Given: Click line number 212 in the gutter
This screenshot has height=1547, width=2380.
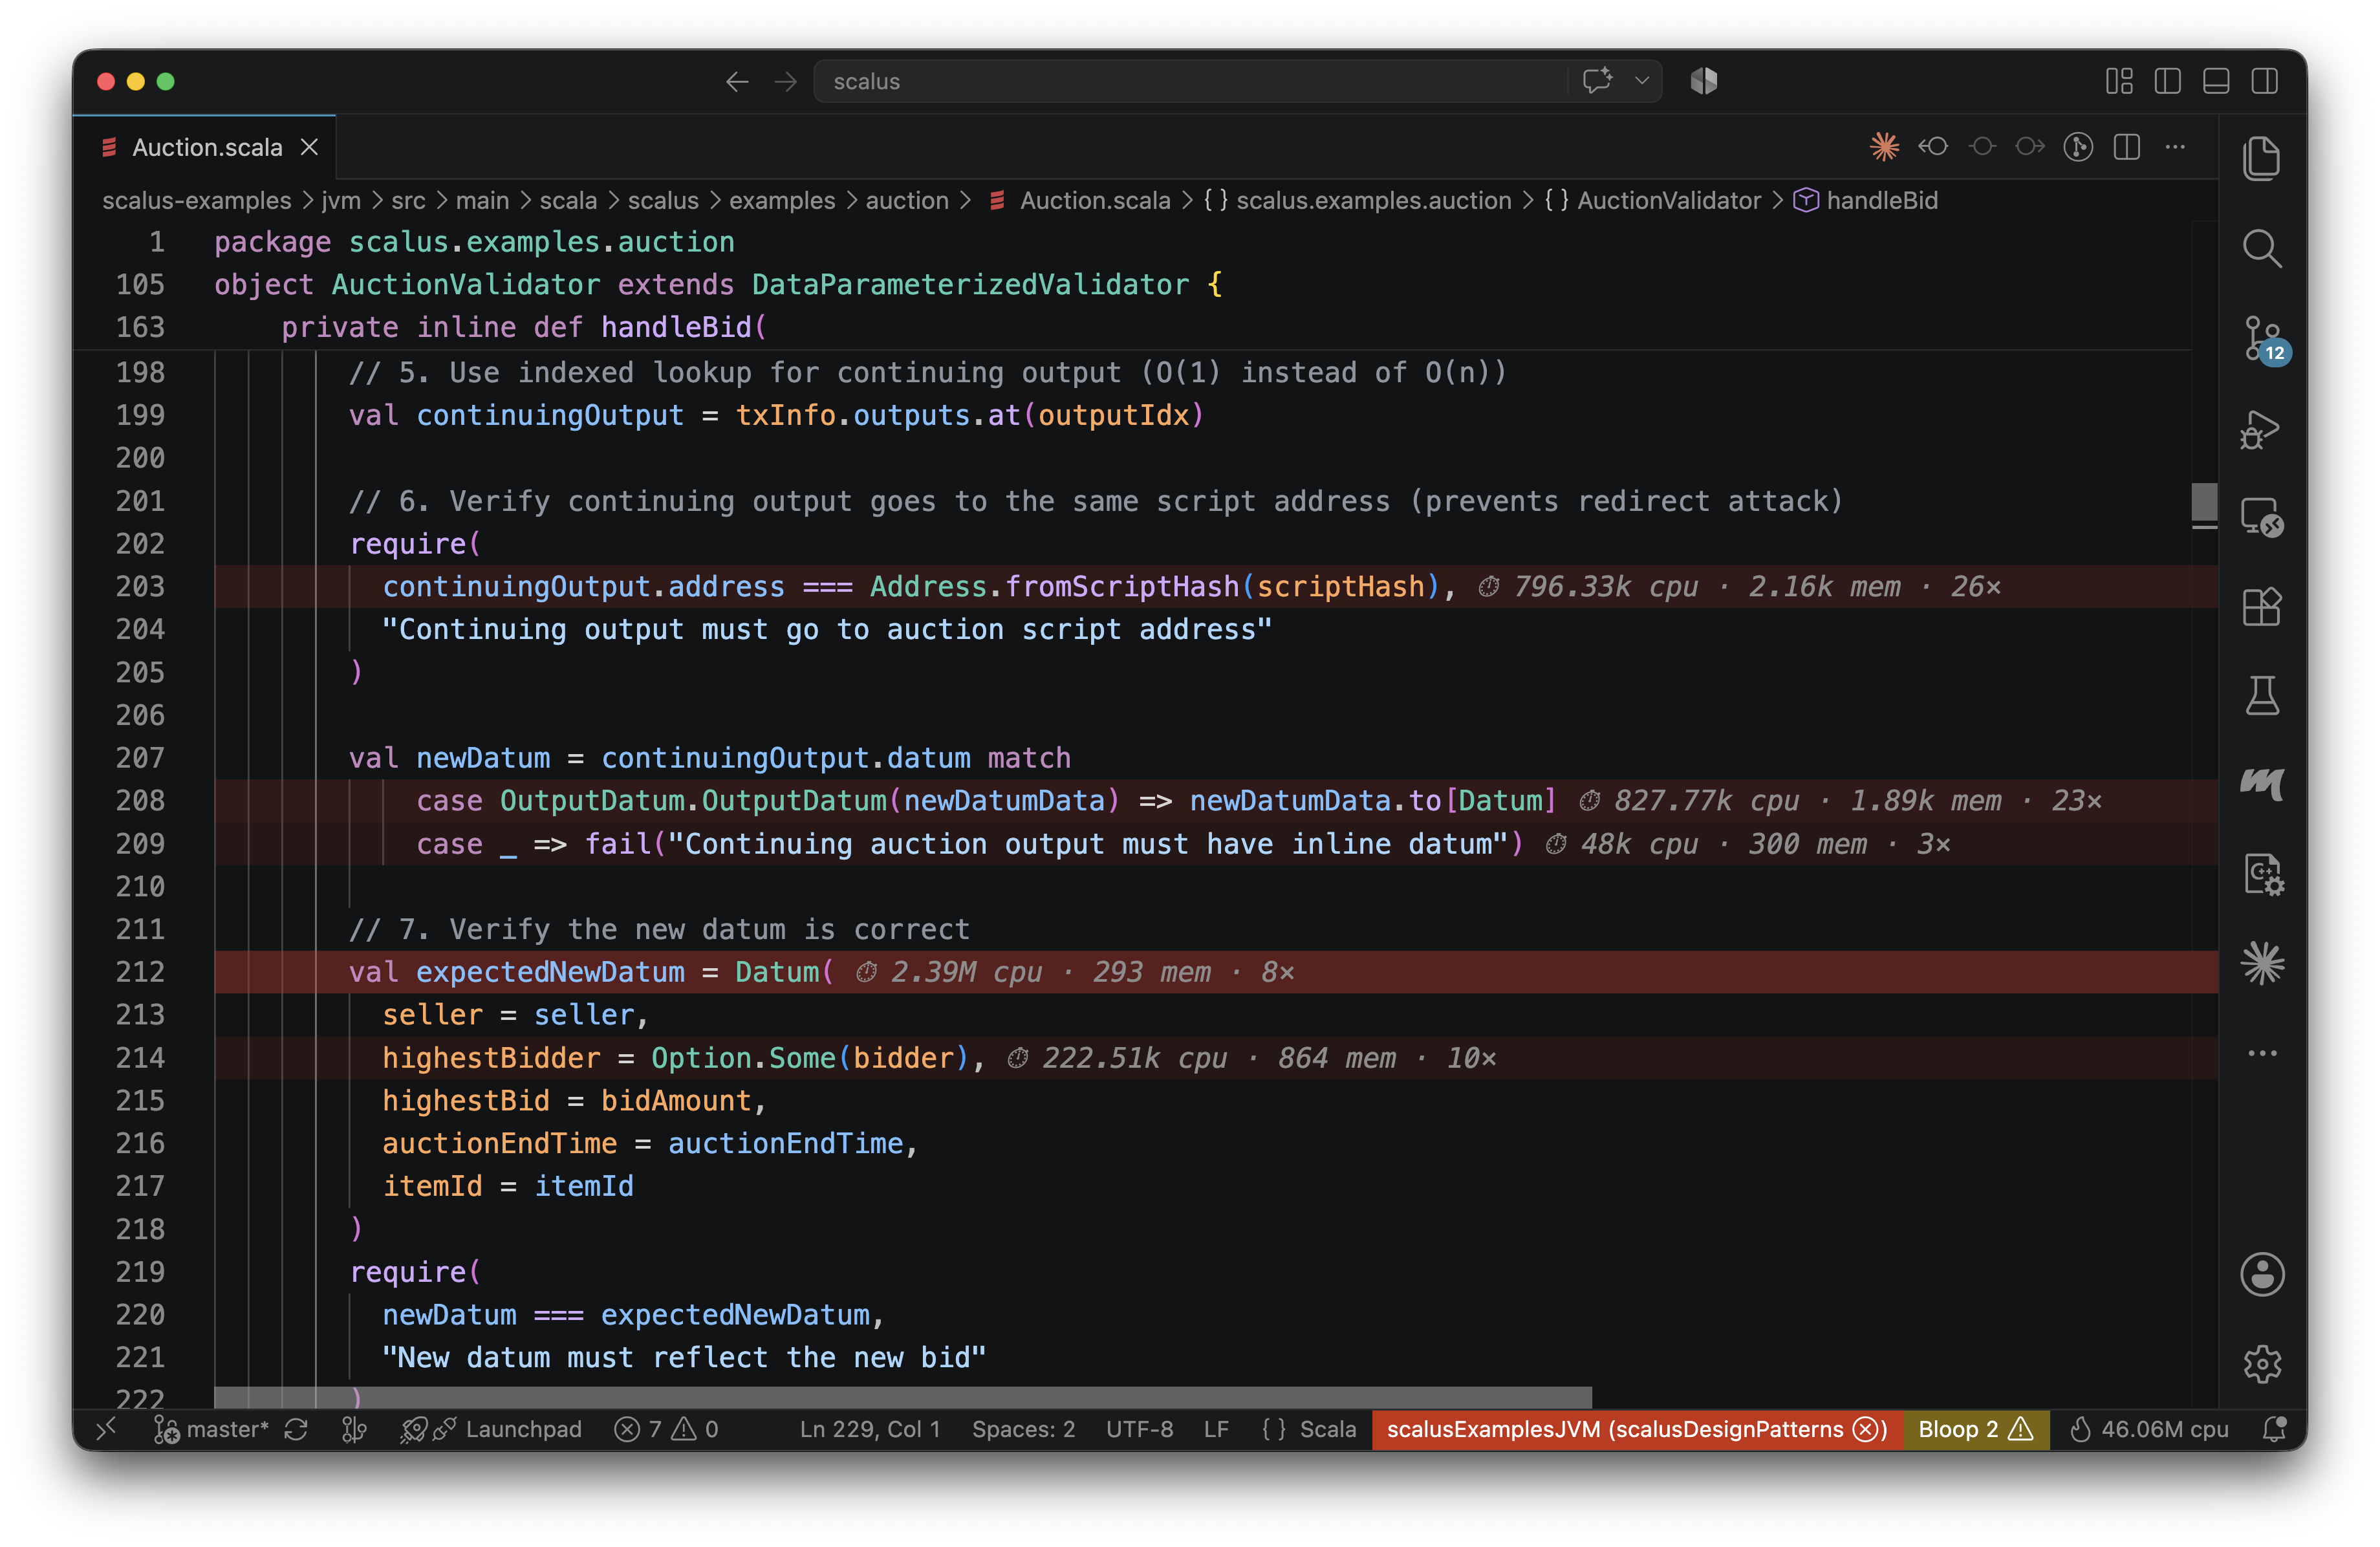Looking at the screenshot, I should tap(139, 972).
